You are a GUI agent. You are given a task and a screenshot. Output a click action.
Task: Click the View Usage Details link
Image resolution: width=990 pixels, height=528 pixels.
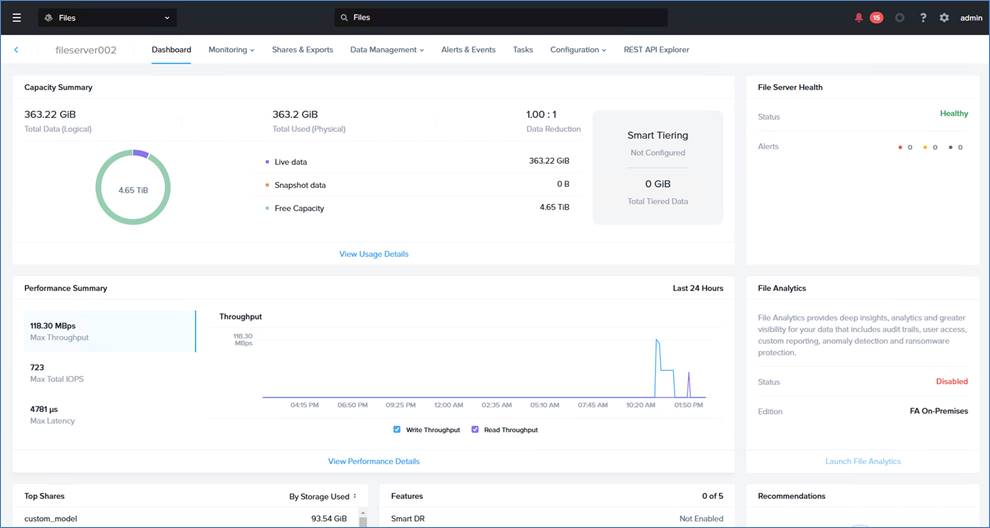[374, 254]
